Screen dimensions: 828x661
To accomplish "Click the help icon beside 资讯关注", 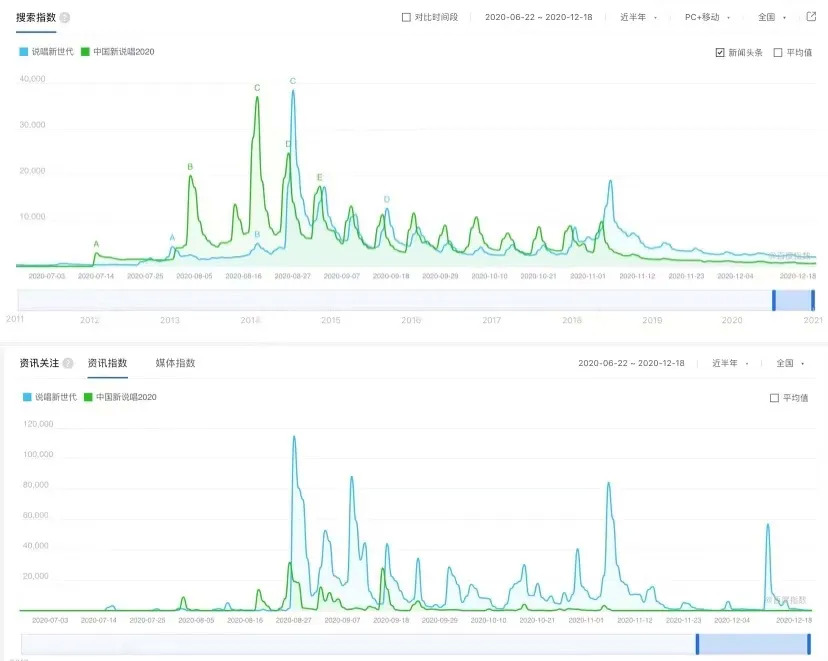I will pos(68,363).
